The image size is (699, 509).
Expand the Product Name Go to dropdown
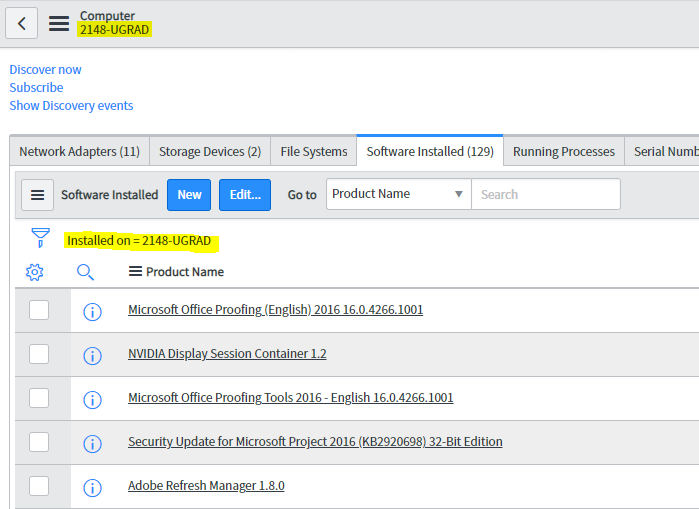(x=398, y=194)
